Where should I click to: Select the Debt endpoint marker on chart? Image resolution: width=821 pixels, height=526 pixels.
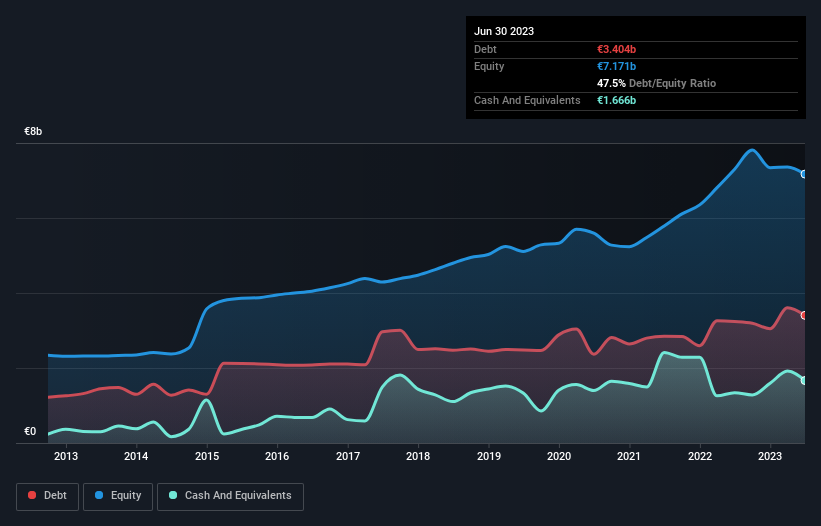pos(804,316)
